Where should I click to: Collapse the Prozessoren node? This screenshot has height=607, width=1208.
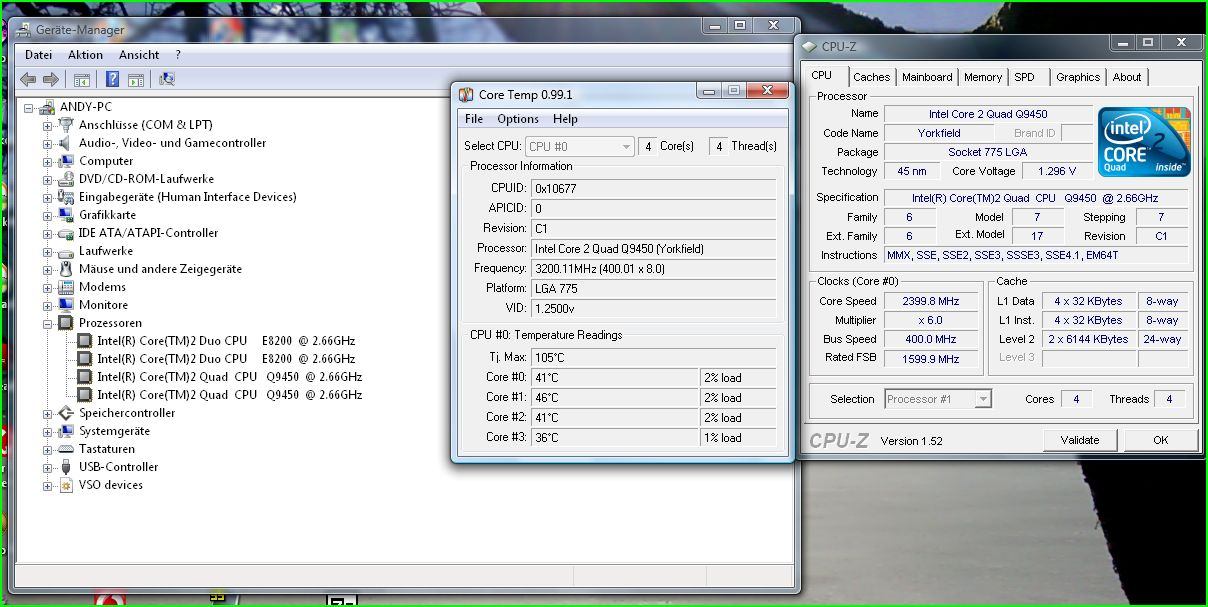point(47,323)
